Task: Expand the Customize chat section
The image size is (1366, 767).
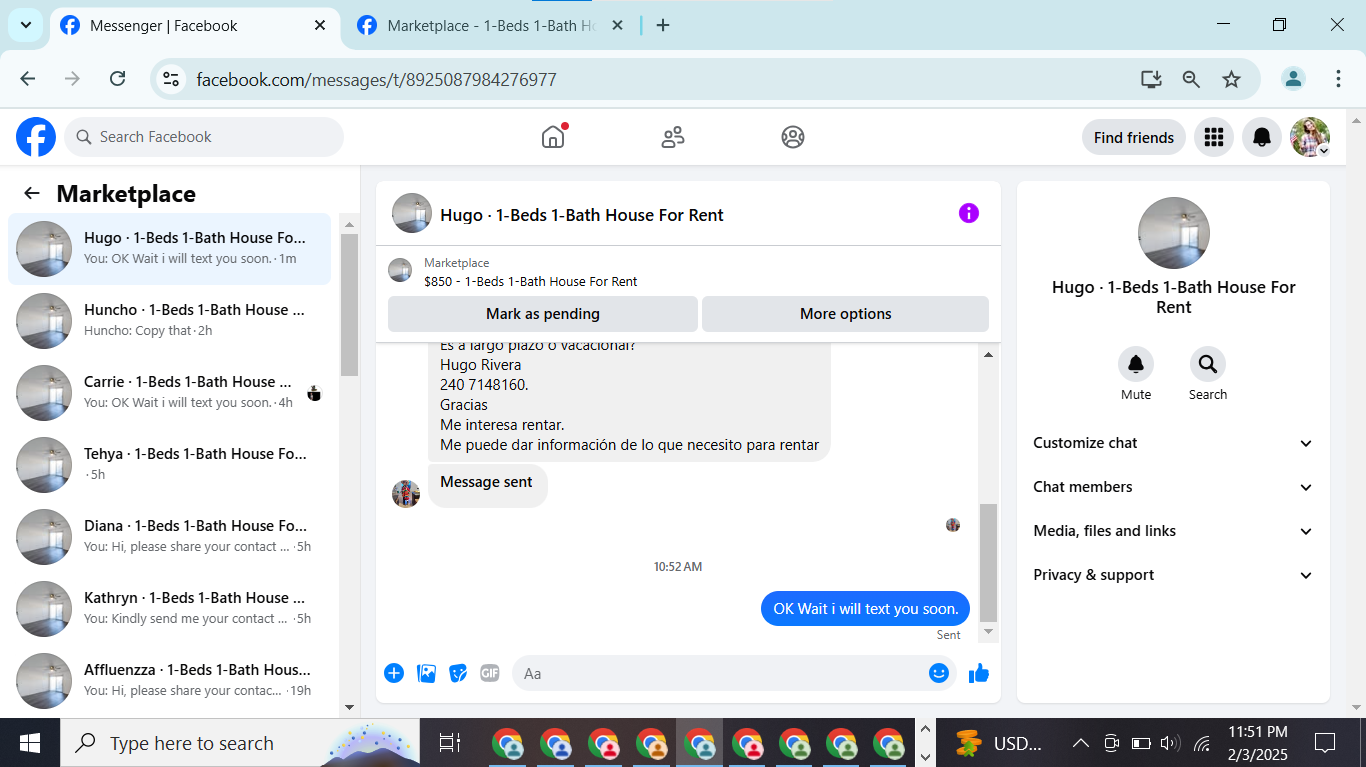Action: pyautogui.click(x=1173, y=443)
